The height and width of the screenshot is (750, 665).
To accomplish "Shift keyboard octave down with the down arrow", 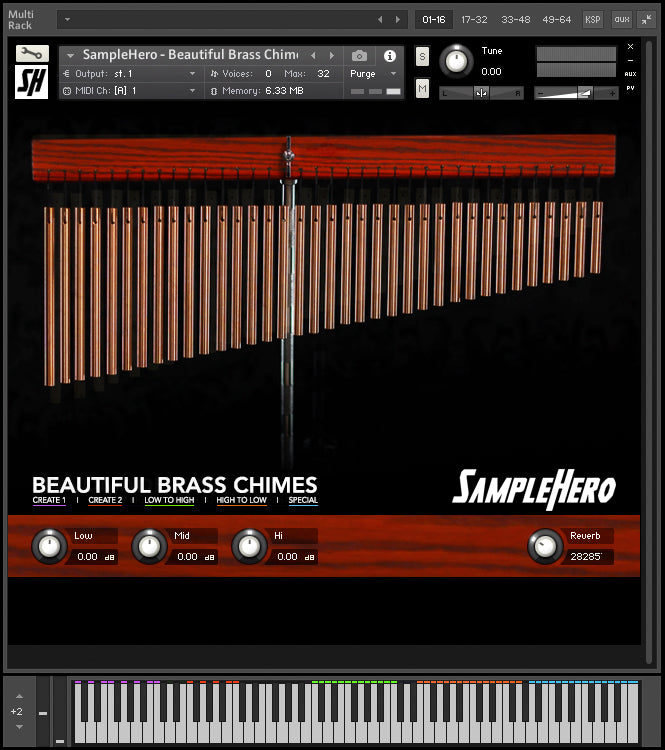I will point(19,727).
